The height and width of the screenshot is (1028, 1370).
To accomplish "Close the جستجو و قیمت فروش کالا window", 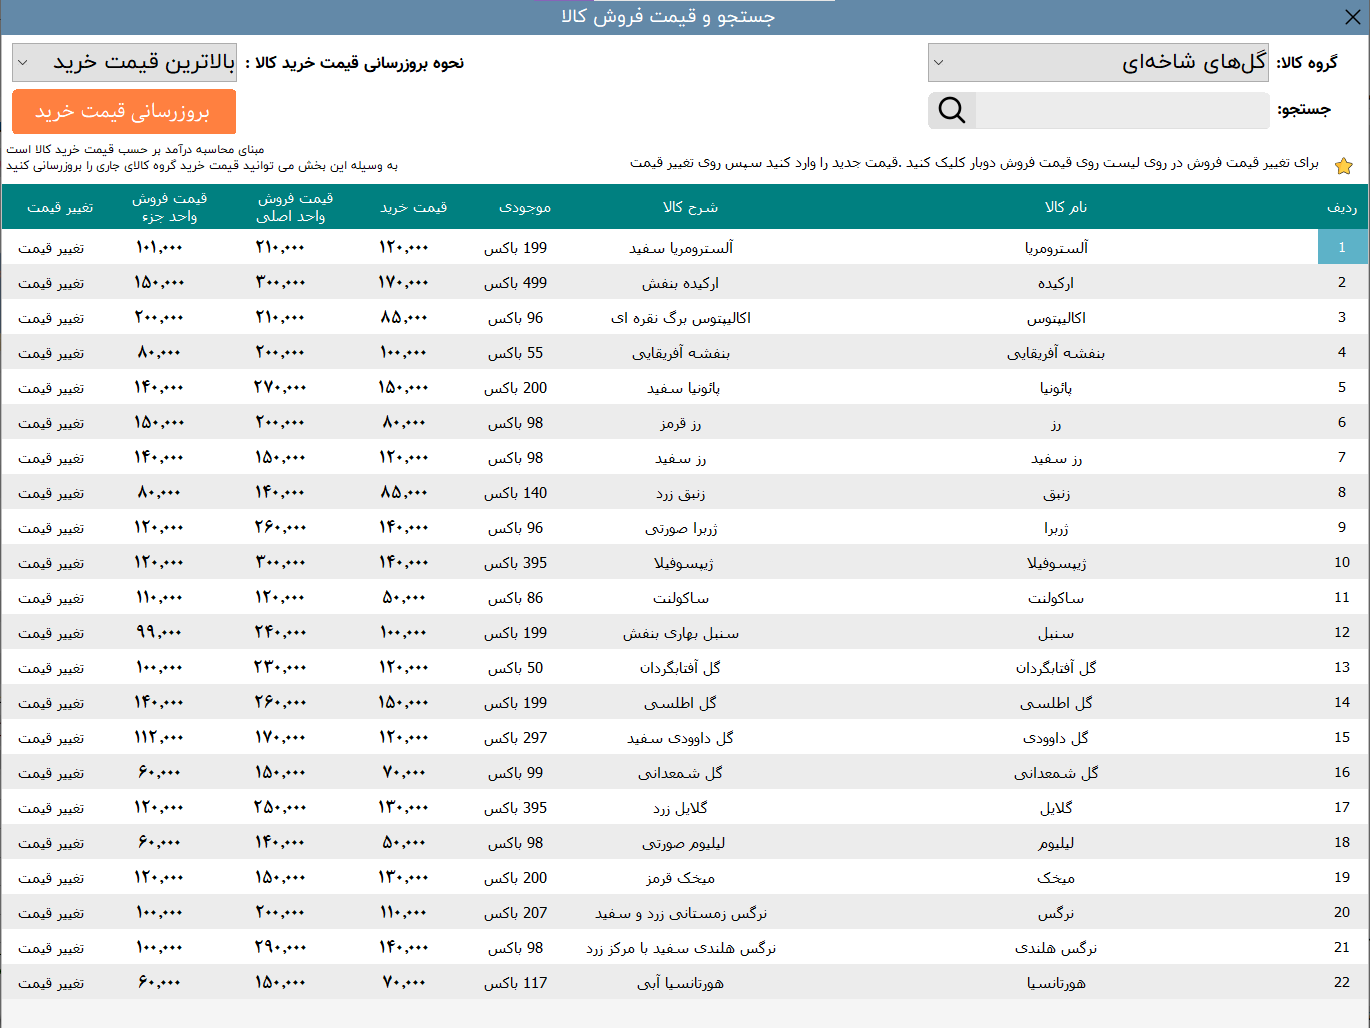I will tap(1352, 17).
